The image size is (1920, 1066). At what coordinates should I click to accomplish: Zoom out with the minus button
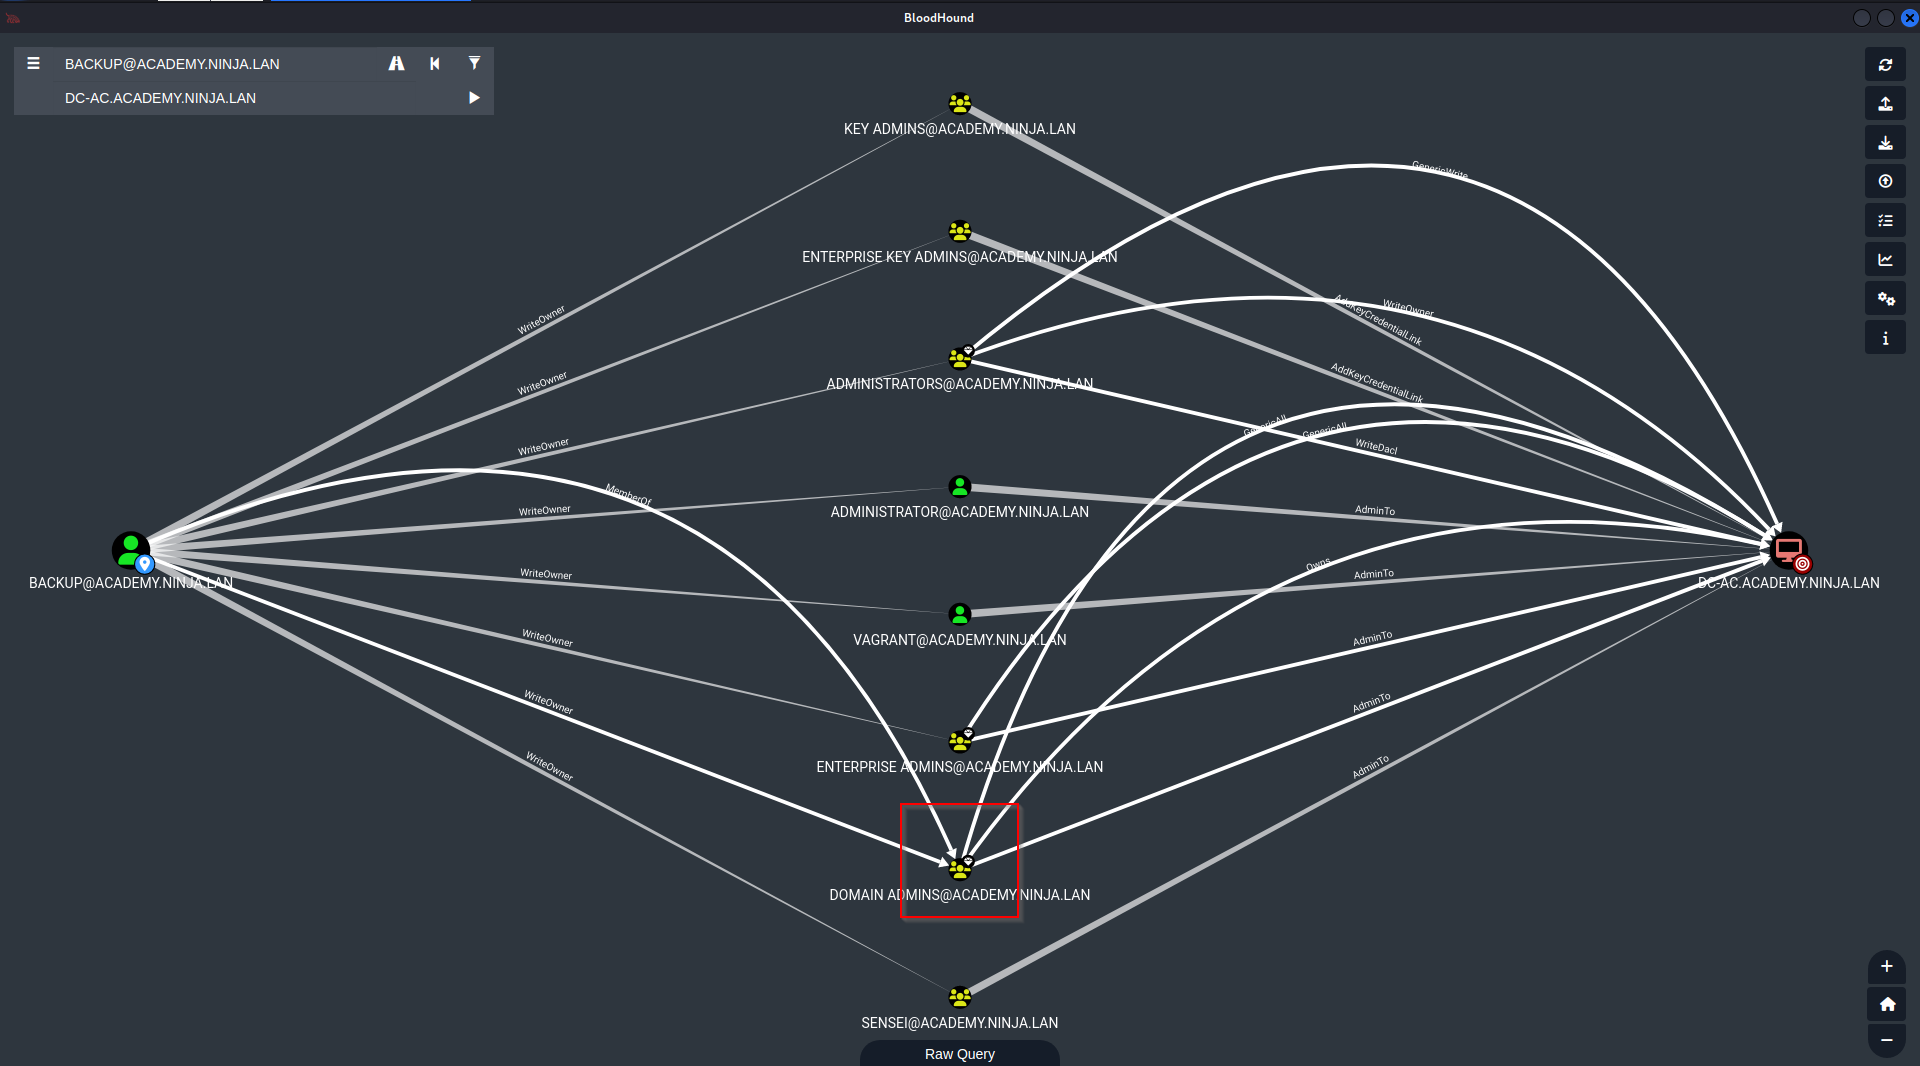(1886, 1040)
